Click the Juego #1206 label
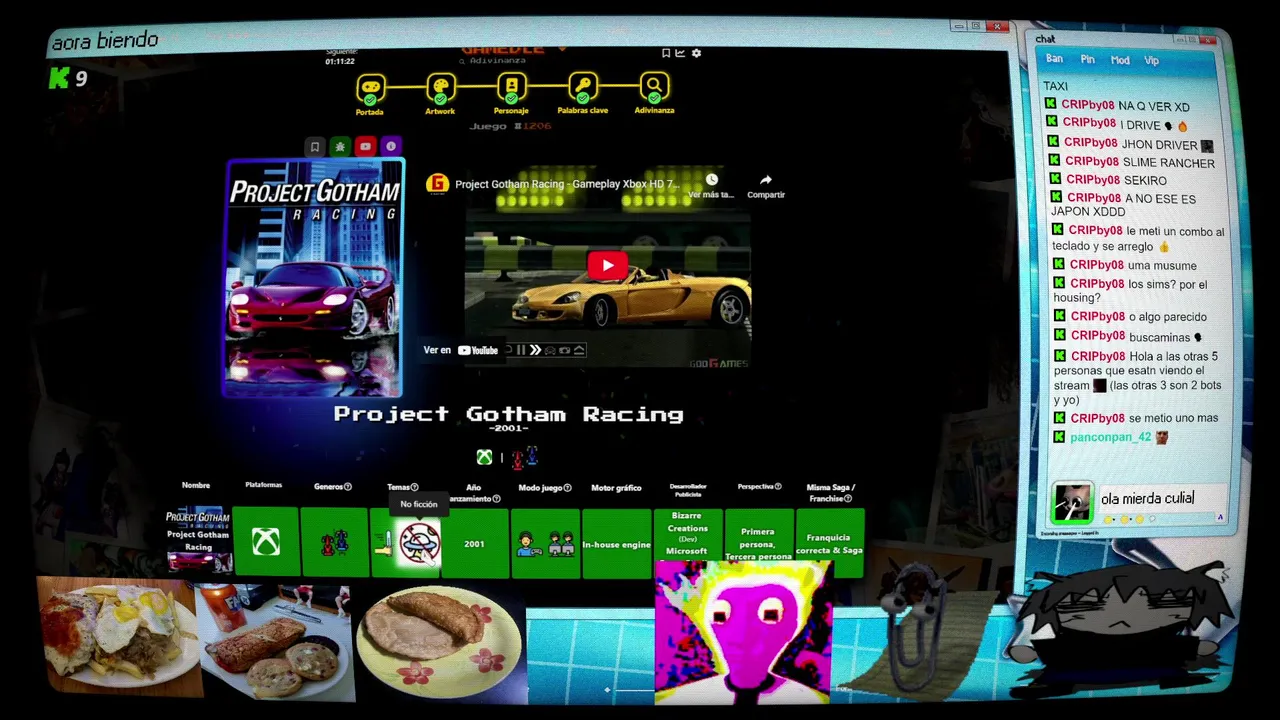The width and height of the screenshot is (1280, 720). click(x=510, y=126)
